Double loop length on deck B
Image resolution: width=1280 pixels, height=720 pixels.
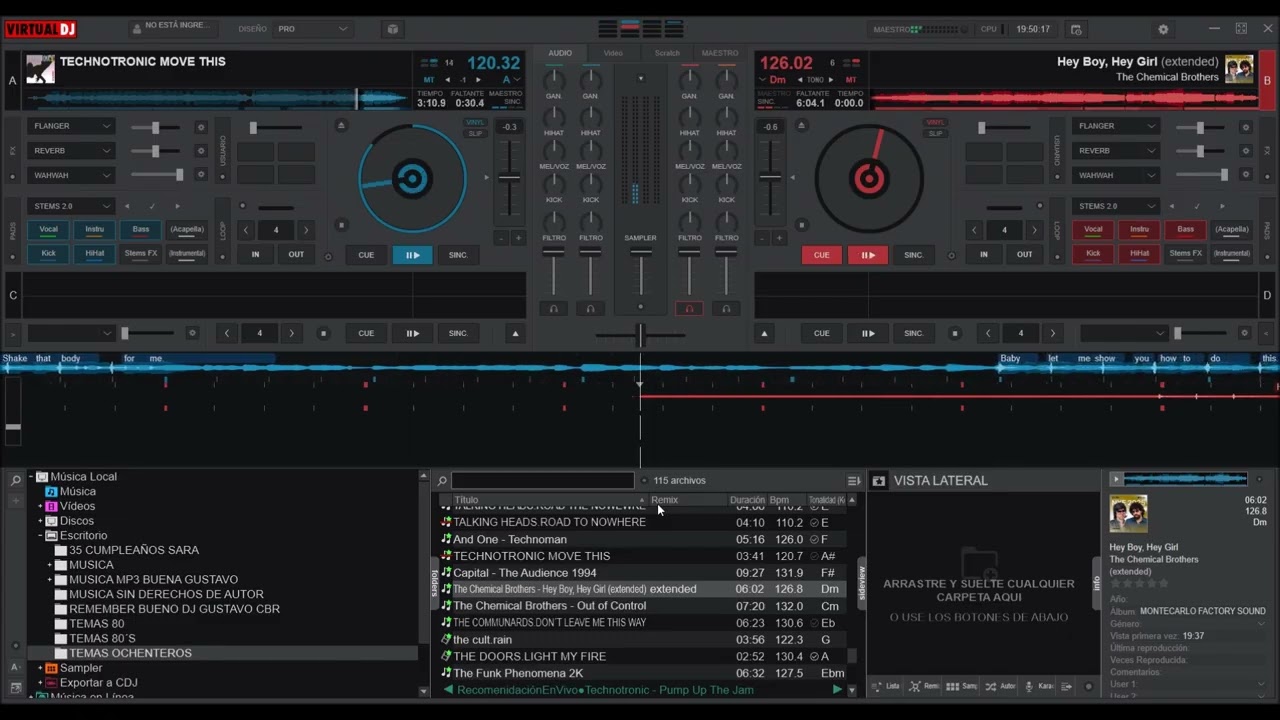point(1035,230)
